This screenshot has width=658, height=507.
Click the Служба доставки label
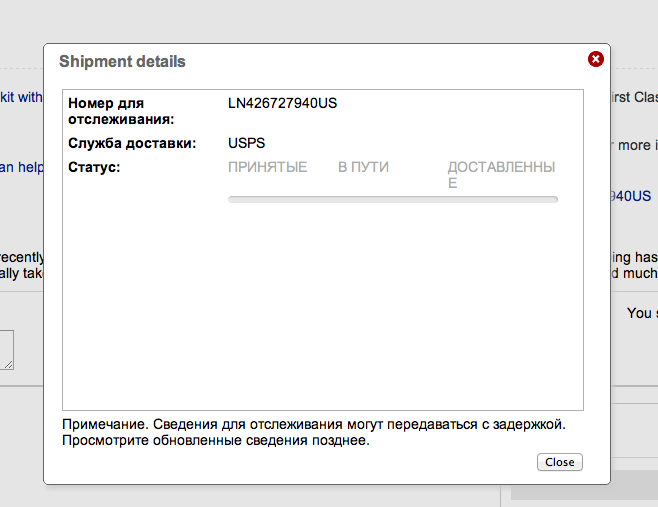[x=131, y=143]
